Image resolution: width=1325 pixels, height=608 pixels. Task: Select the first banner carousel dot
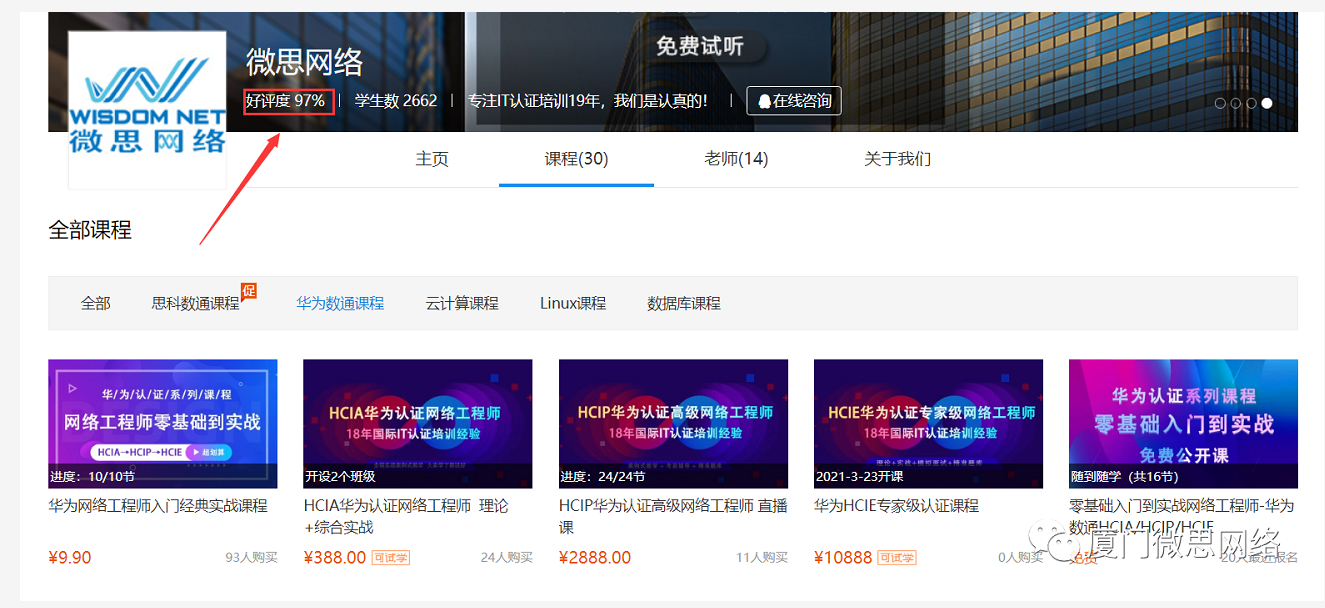tap(1220, 103)
